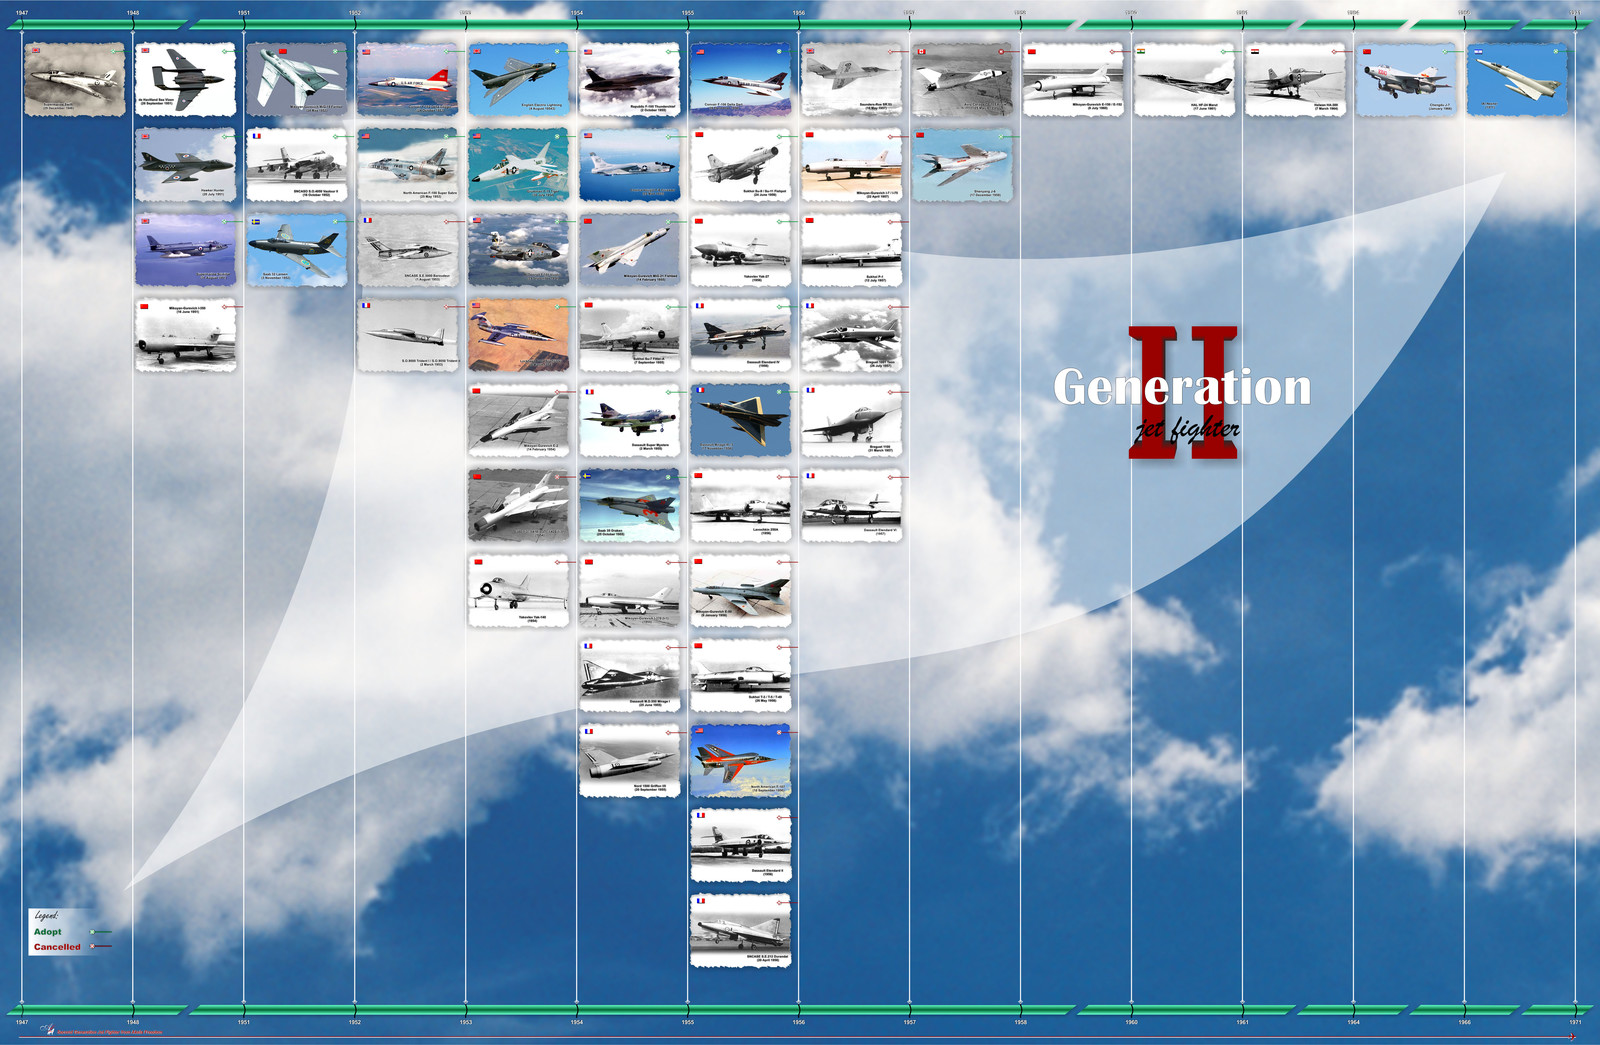Select the SNCASE S.E.212 Durandal card
Viewport: 1600px width, 1045px height.
pyautogui.click(x=741, y=931)
